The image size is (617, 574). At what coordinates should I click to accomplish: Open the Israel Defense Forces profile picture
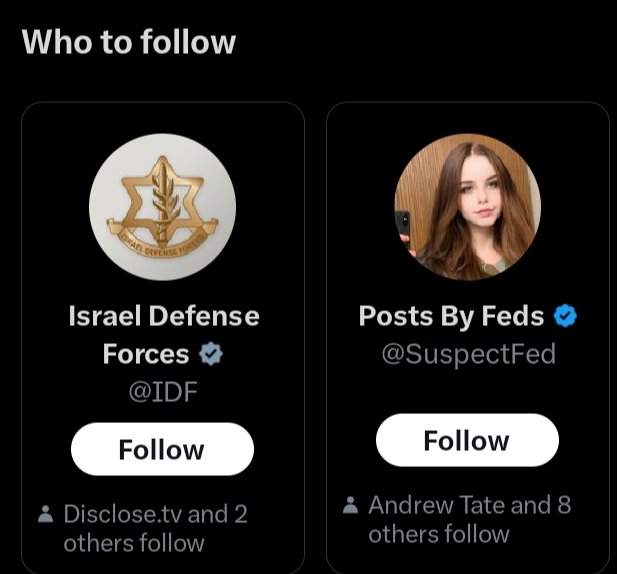(163, 207)
